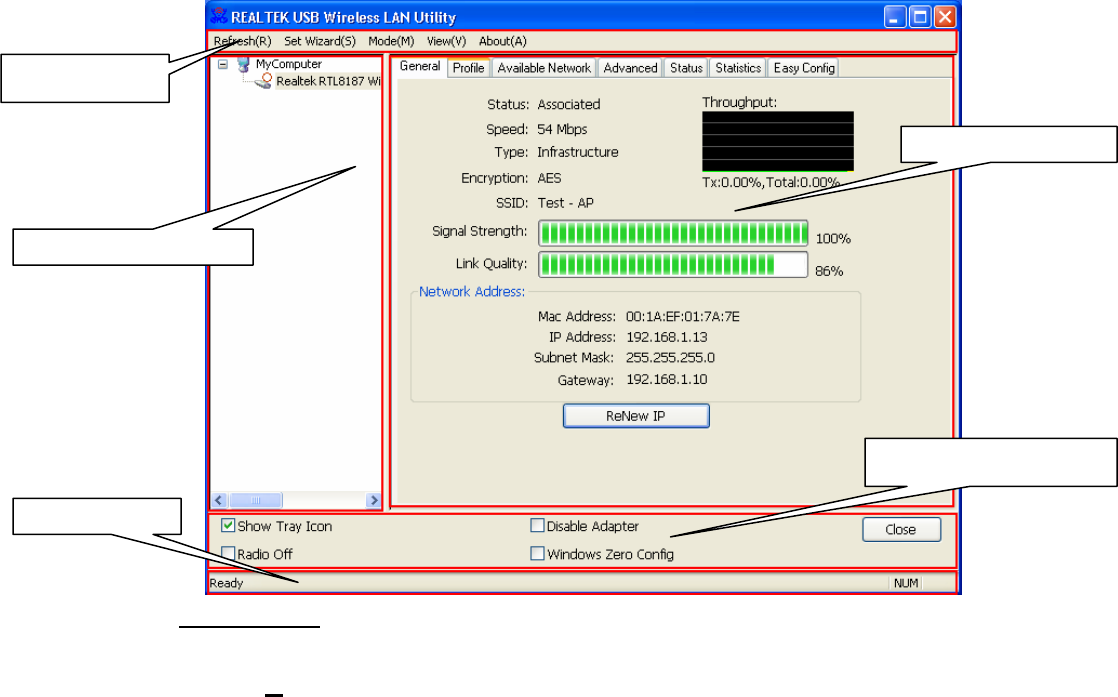The width and height of the screenshot is (1118, 697).
Task: Click the REALTEK utility title bar icon
Action: point(219,16)
